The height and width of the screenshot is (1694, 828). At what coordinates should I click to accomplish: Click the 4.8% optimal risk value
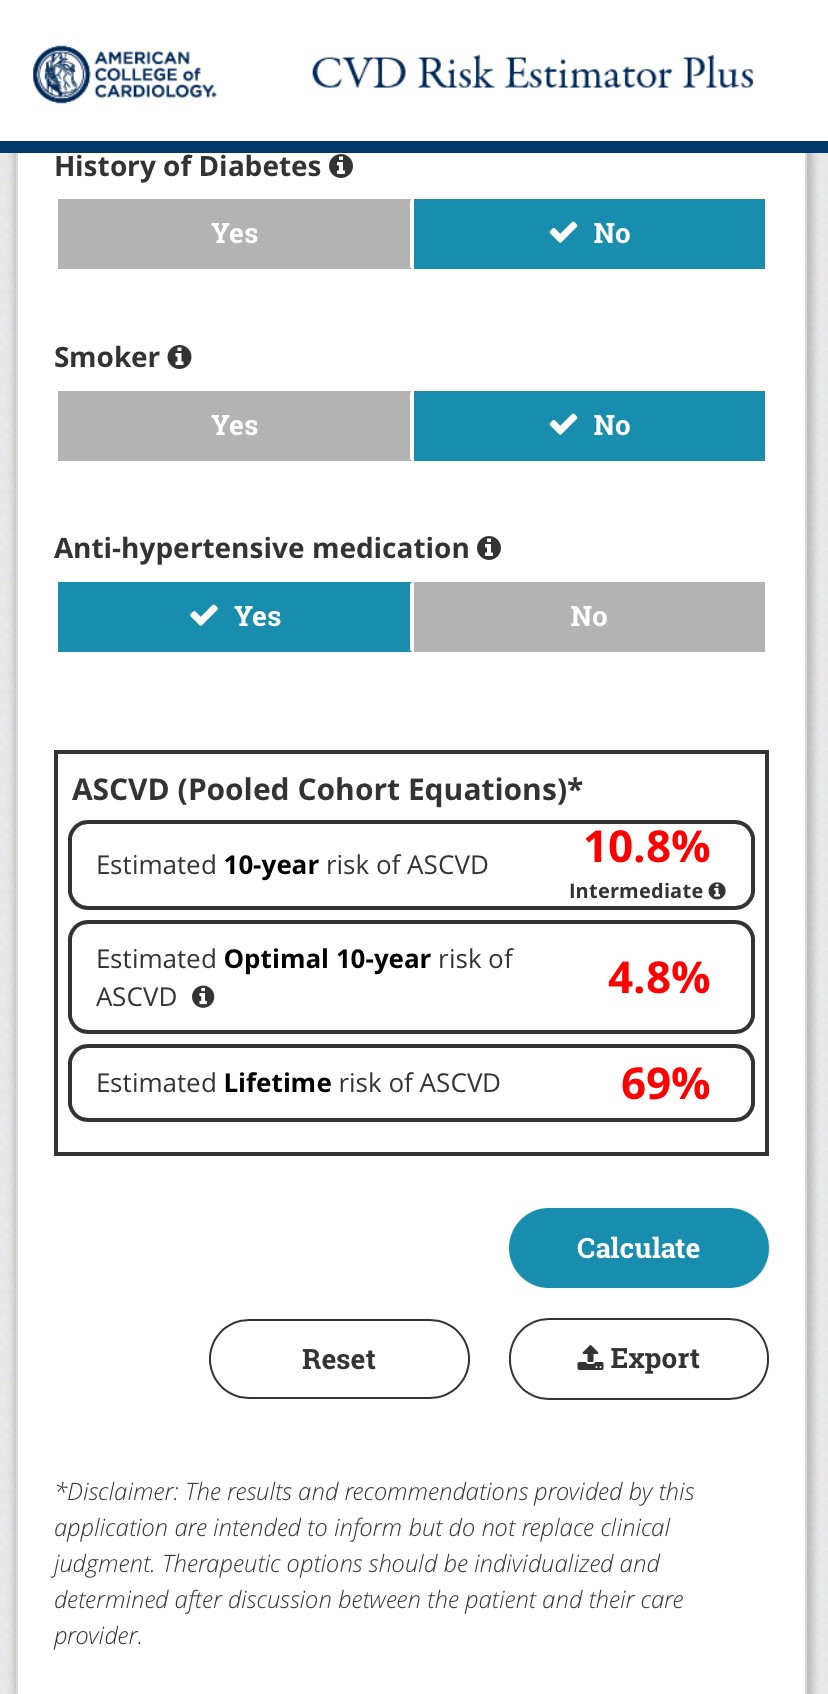(x=659, y=978)
